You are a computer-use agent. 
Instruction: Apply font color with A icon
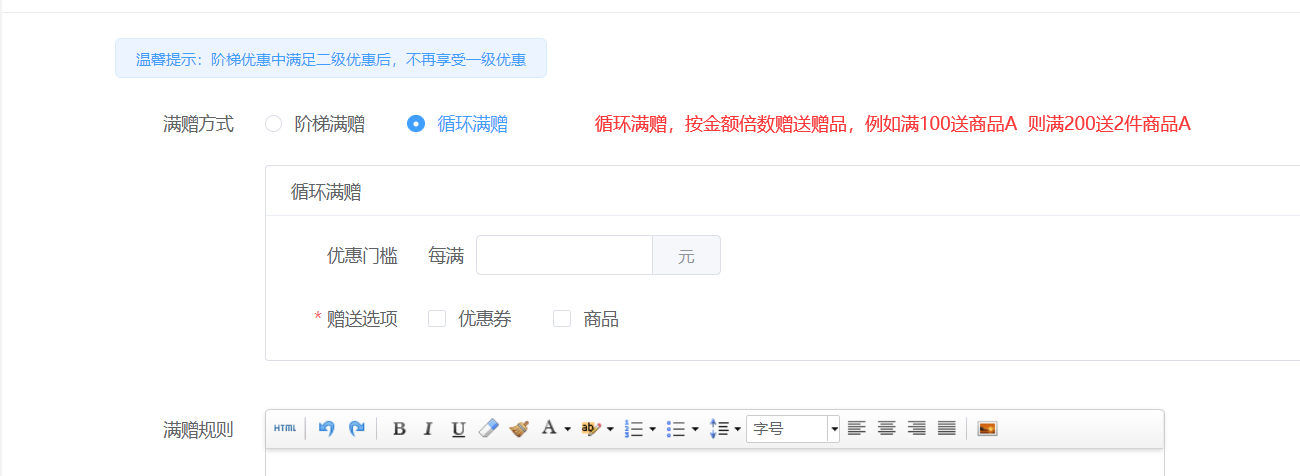coord(549,429)
